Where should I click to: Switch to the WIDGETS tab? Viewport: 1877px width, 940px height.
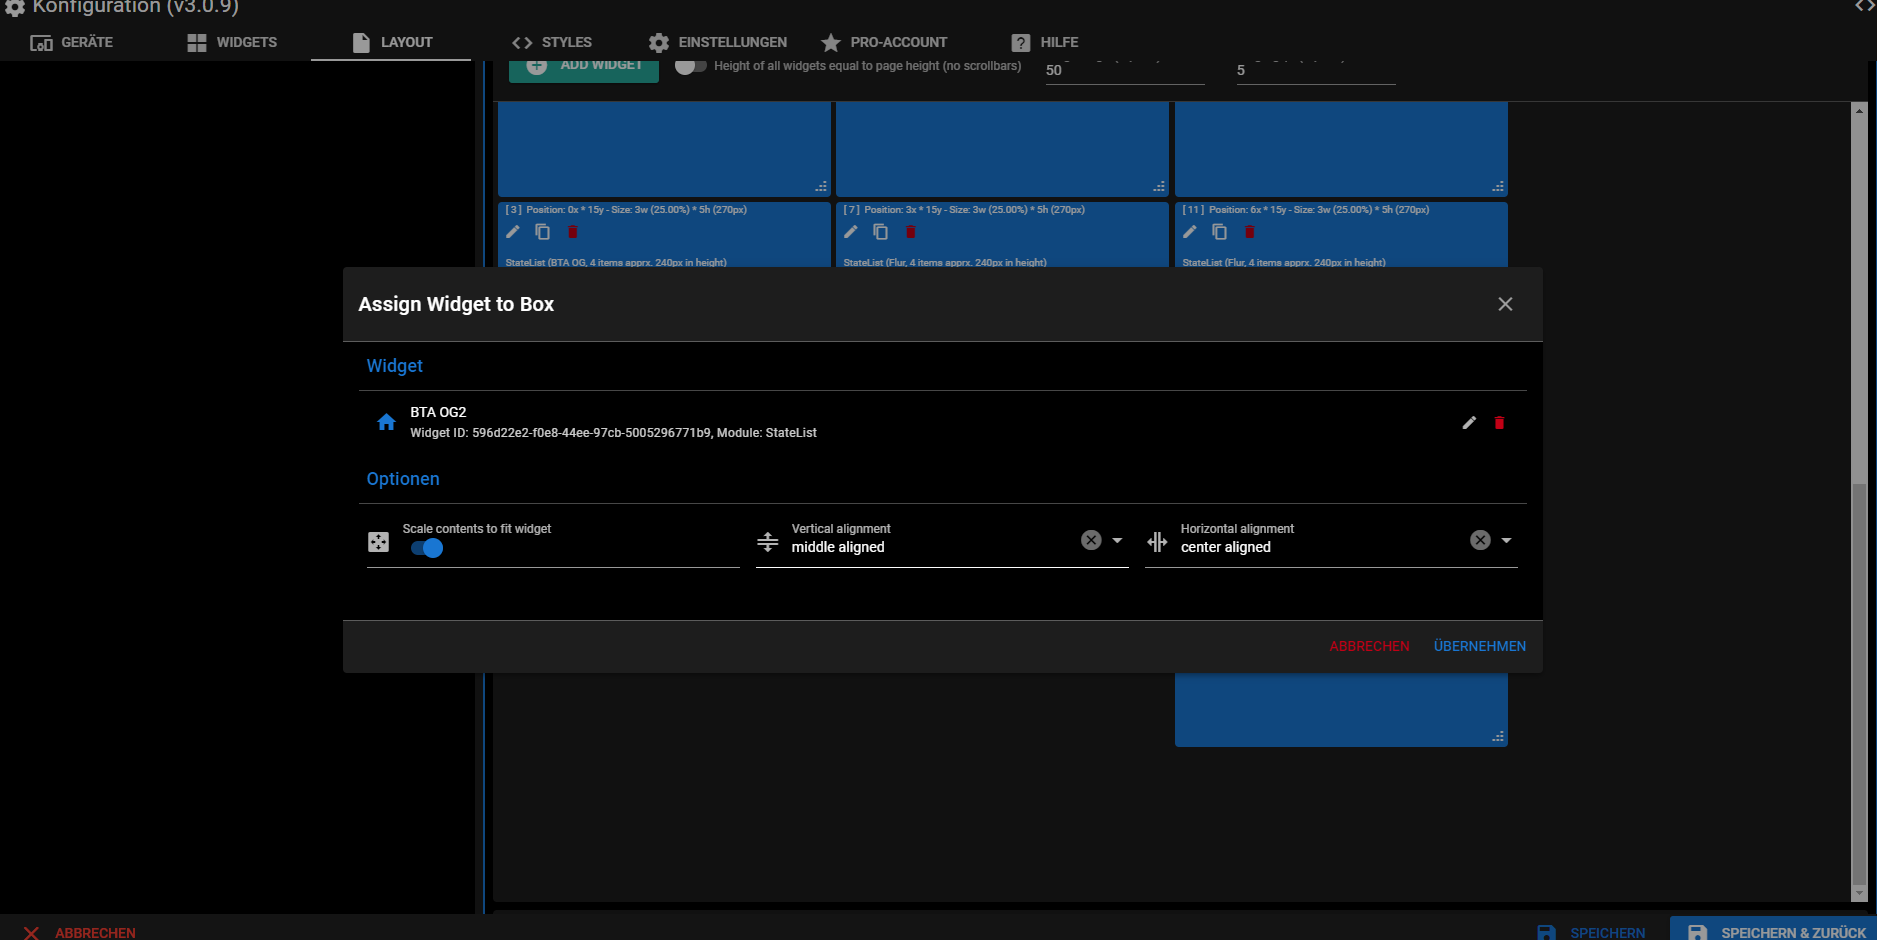click(232, 42)
